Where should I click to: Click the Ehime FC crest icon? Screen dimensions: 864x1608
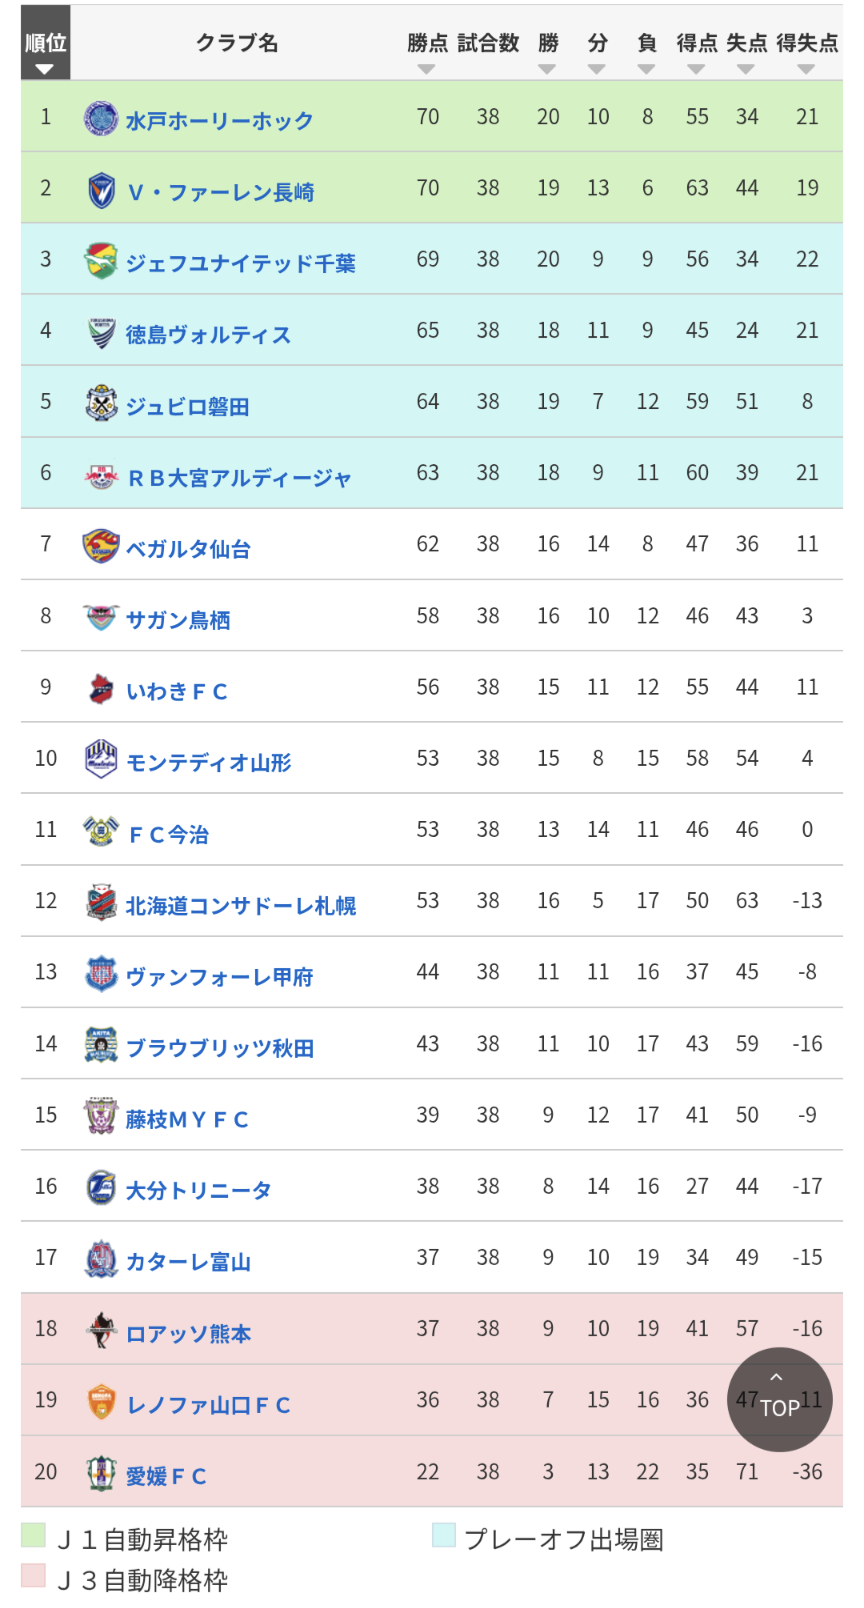101,1473
